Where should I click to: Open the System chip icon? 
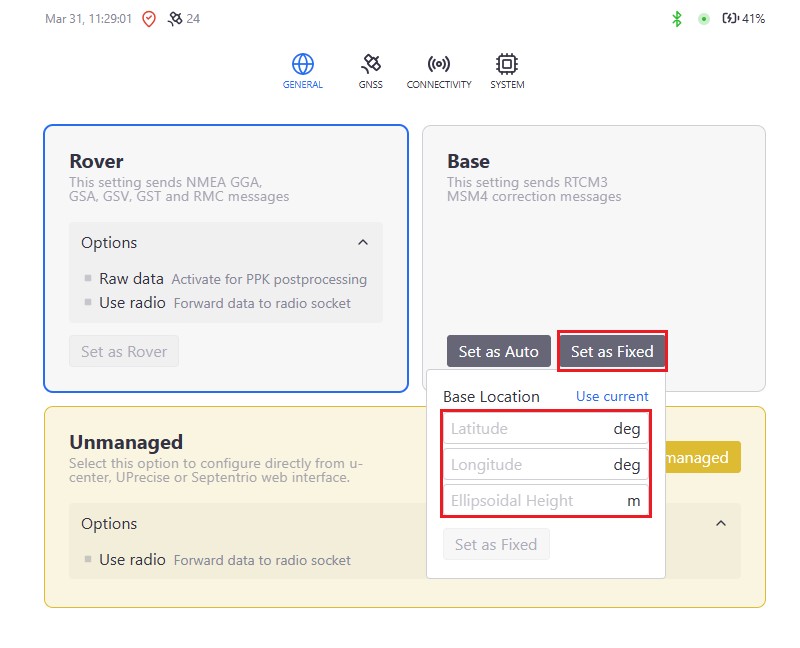pyautogui.click(x=507, y=65)
